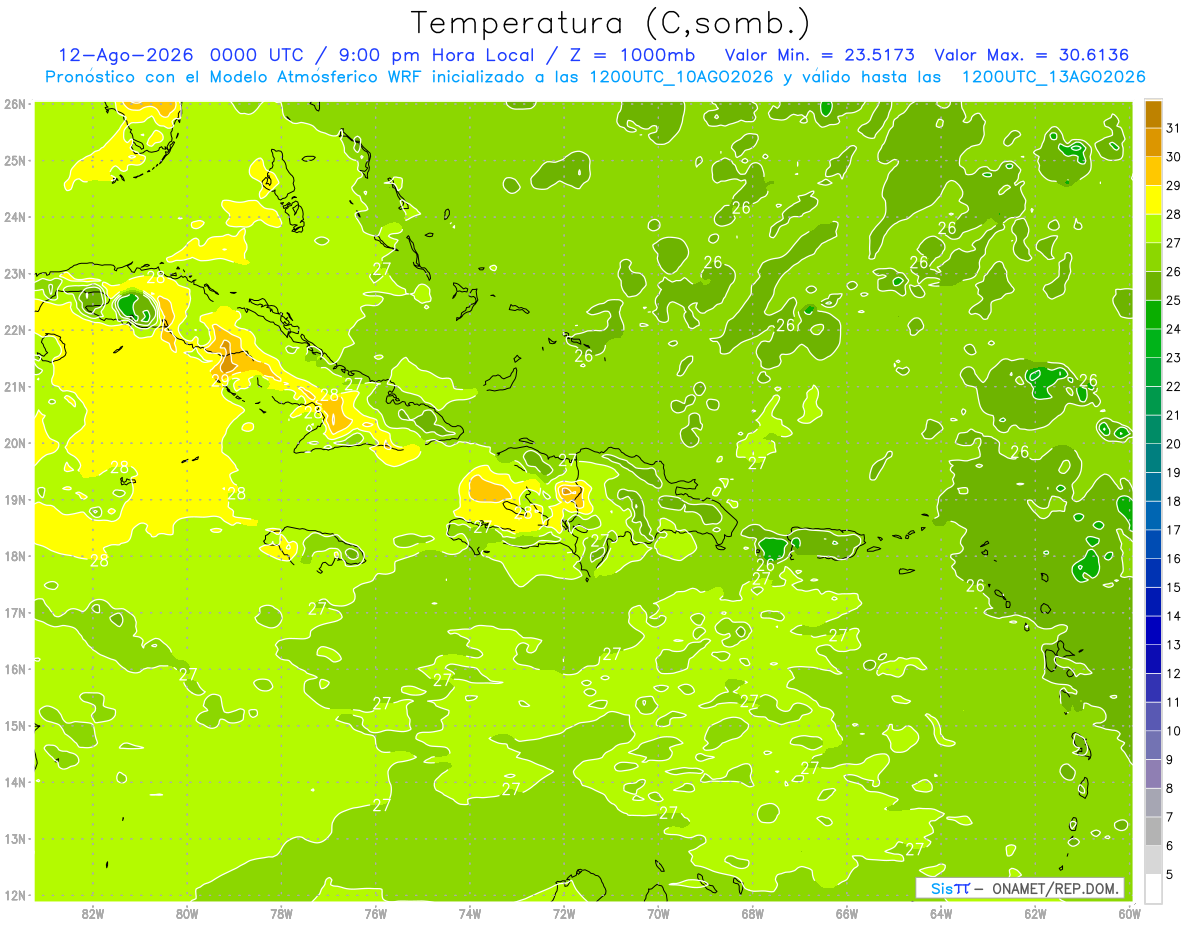Click the 14N latitude axis label
The width and height of the screenshot is (1200, 927).
pos(15,782)
